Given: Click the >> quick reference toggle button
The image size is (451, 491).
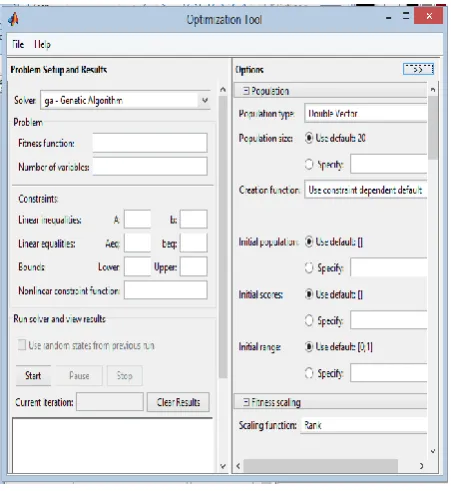Looking at the screenshot, I should [x=418, y=69].
